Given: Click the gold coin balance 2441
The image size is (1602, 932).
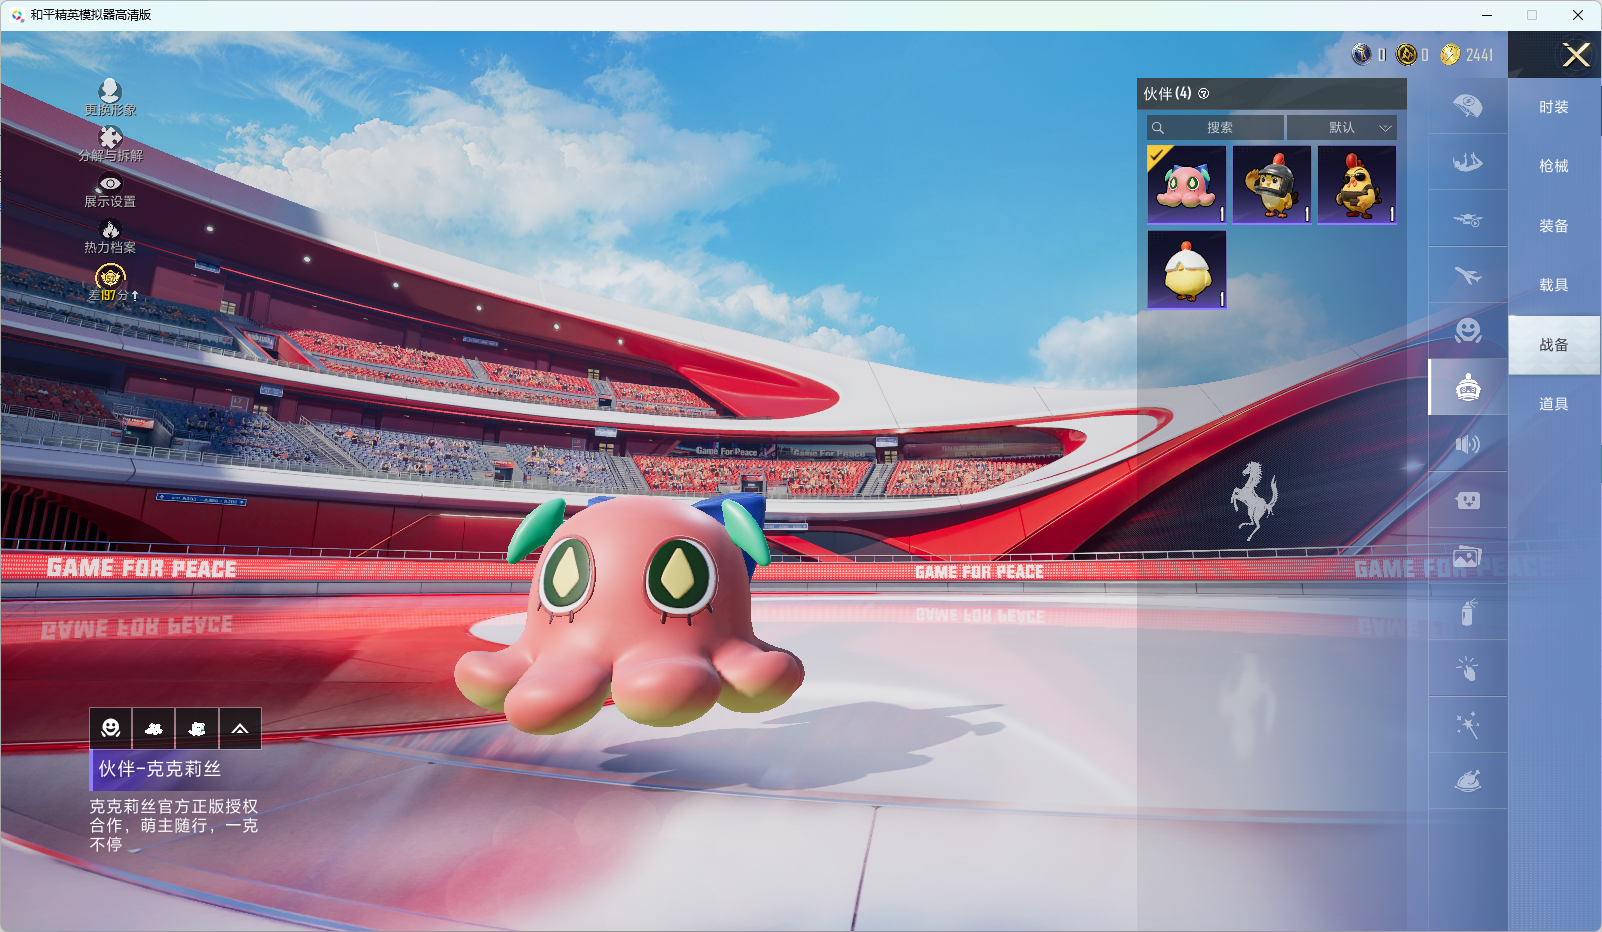Looking at the screenshot, I should pos(1479,55).
